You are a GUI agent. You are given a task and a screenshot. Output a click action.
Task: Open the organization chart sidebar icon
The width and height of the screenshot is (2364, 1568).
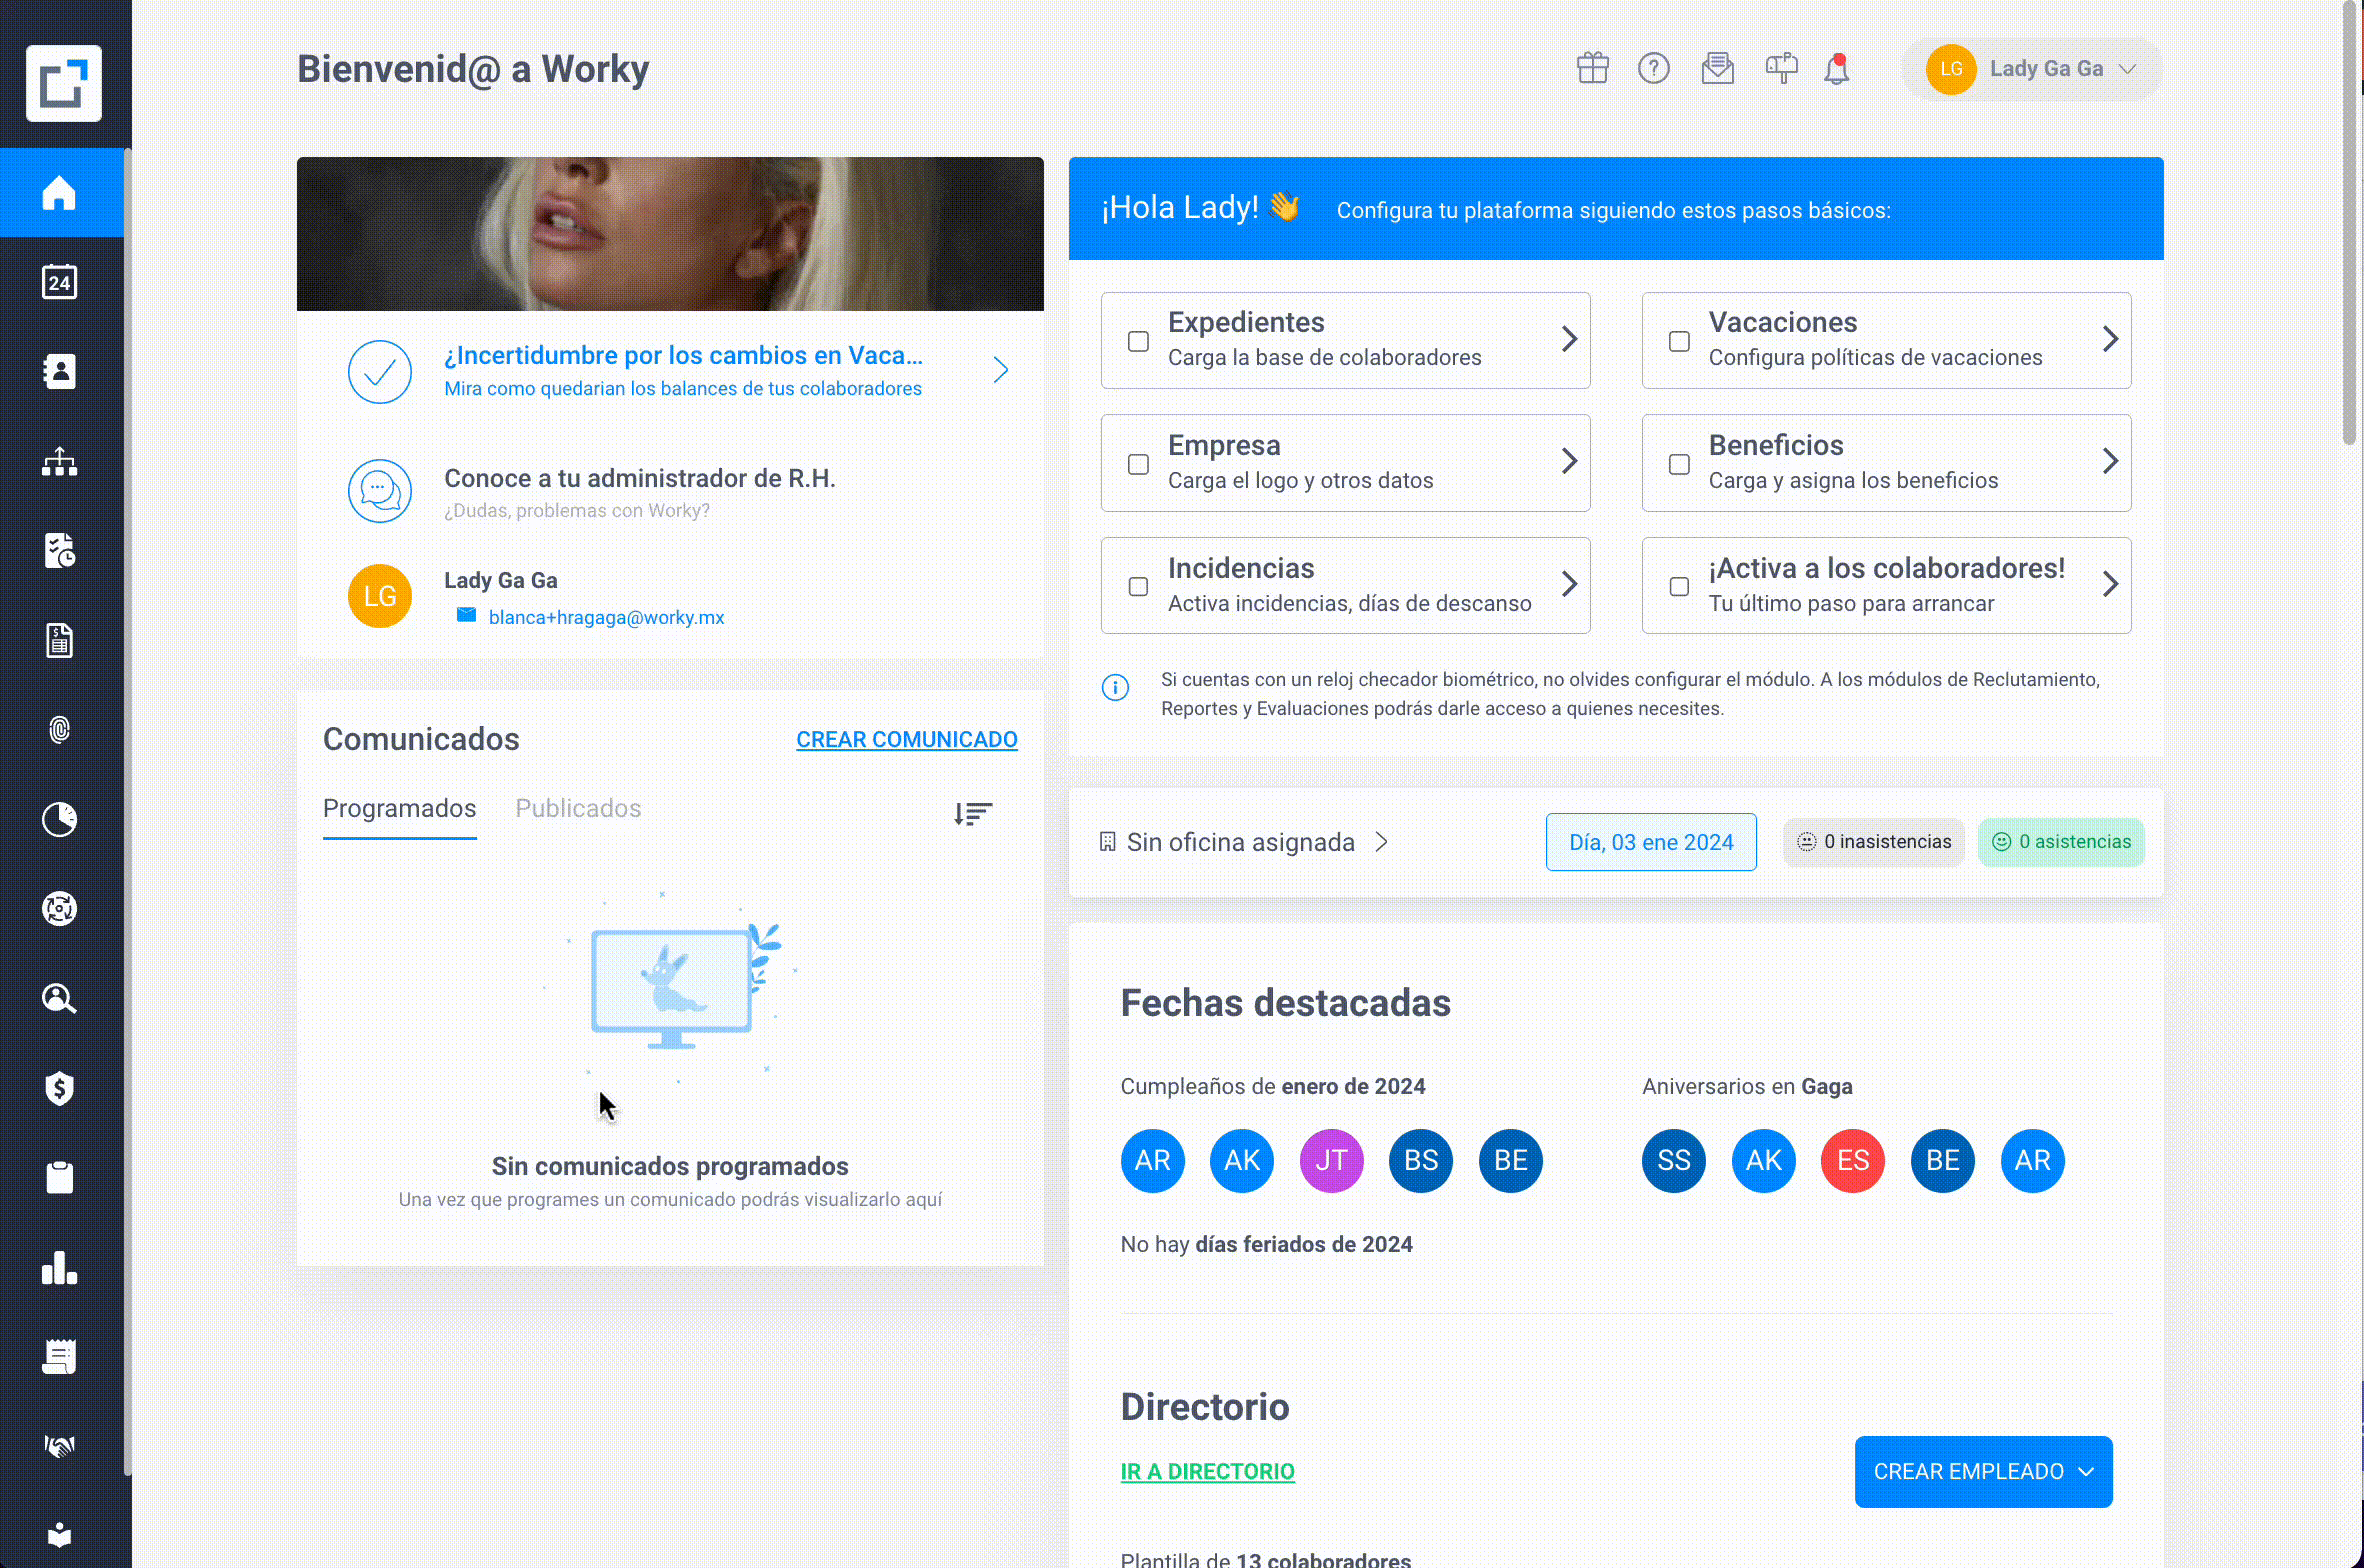[x=60, y=461]
